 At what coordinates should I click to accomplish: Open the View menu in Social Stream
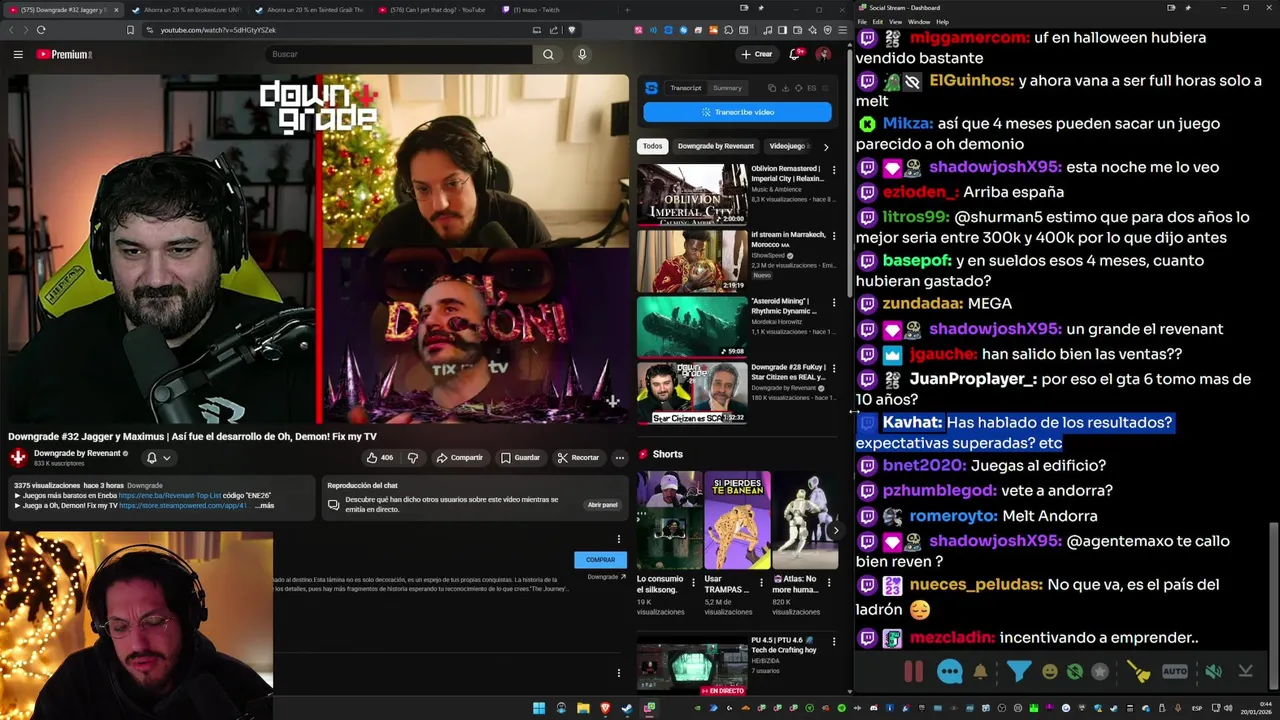click(x=895, y=21)
